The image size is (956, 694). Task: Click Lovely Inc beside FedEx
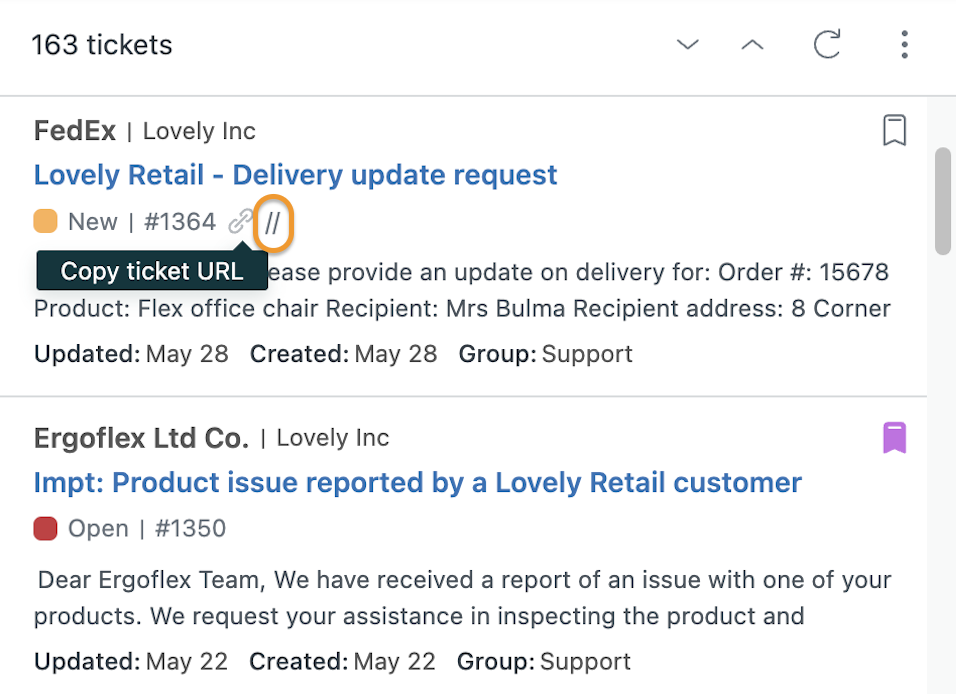pyautogui.click(x=199, y=131)
